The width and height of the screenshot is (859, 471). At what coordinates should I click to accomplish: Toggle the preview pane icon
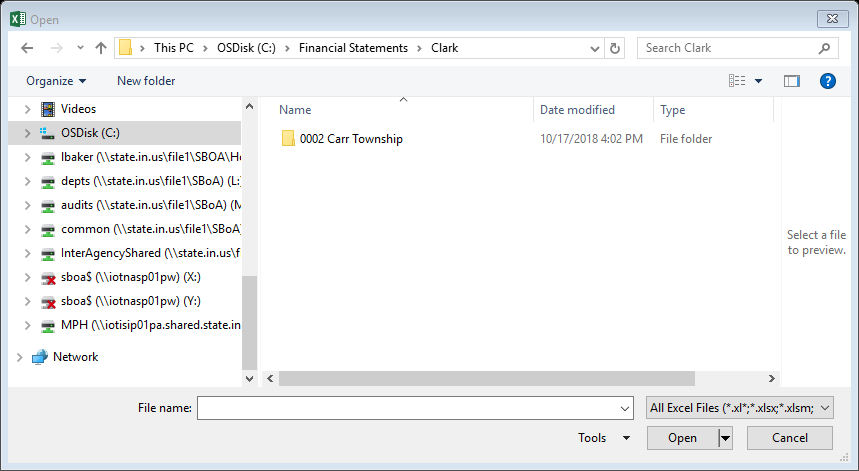point(792,81)
